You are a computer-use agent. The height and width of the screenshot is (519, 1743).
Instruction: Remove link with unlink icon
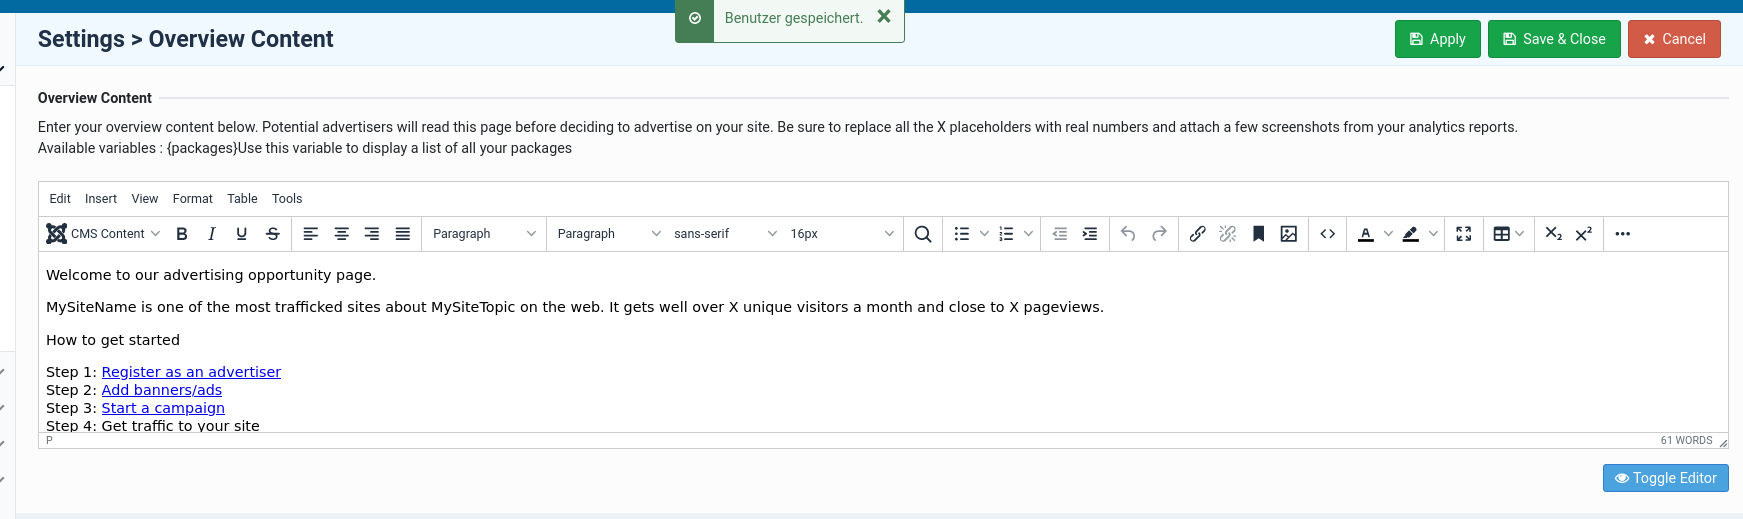[1228, 234]
